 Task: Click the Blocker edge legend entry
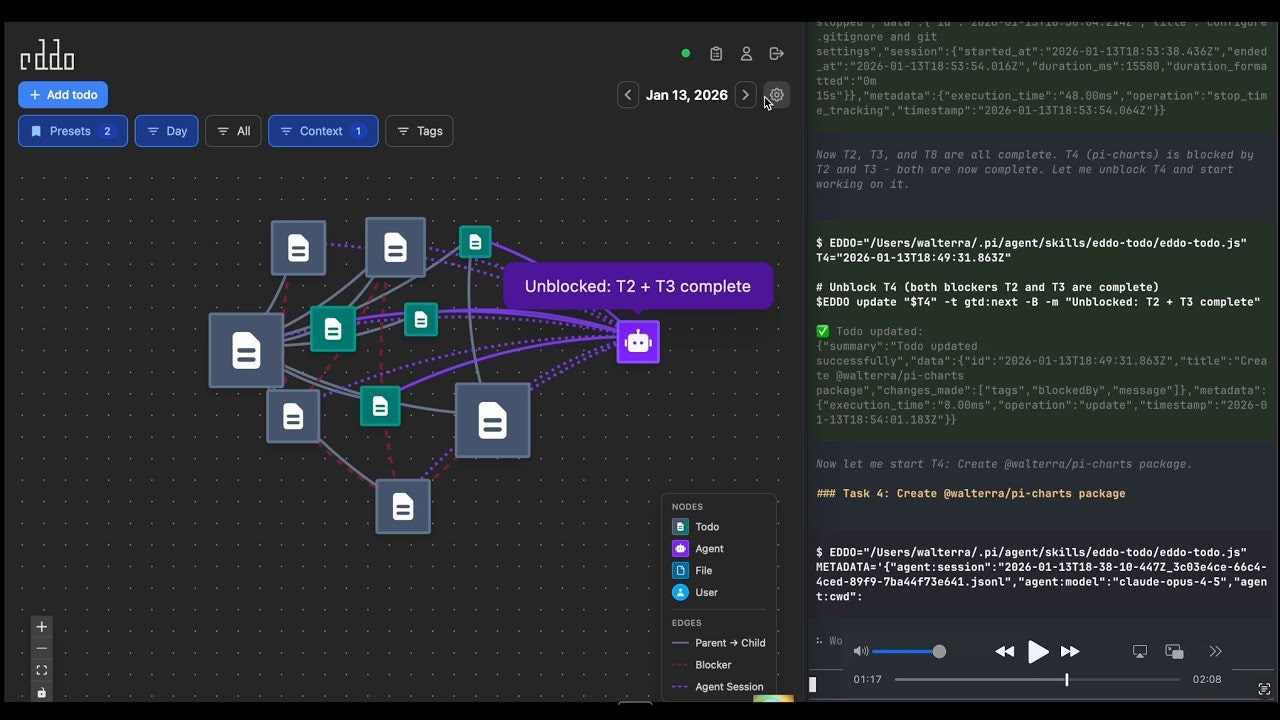coord(702,665)
